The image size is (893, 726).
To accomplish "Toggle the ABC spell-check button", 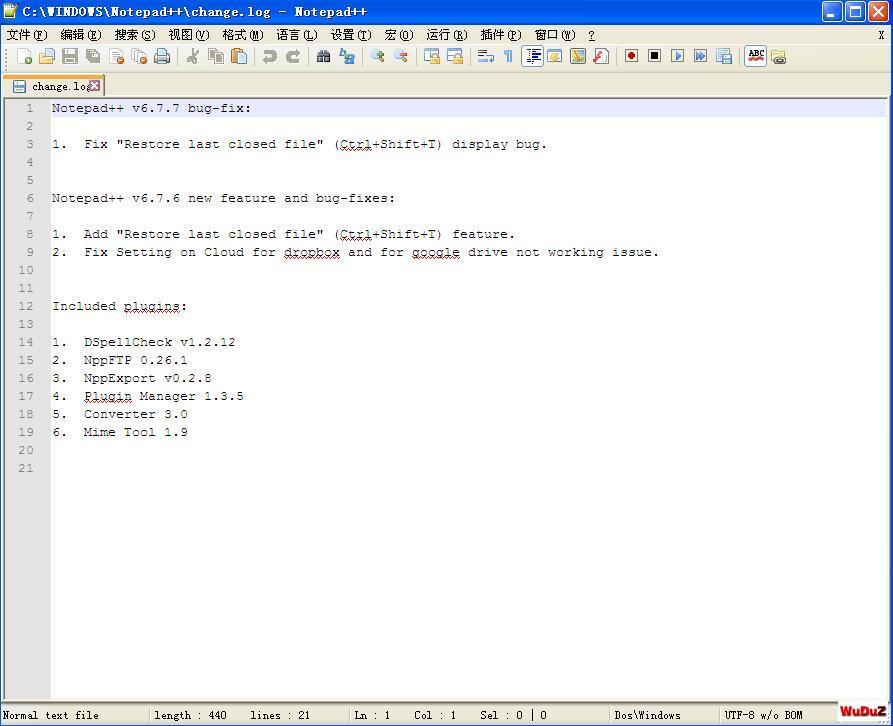I will [x=756, y=56].
